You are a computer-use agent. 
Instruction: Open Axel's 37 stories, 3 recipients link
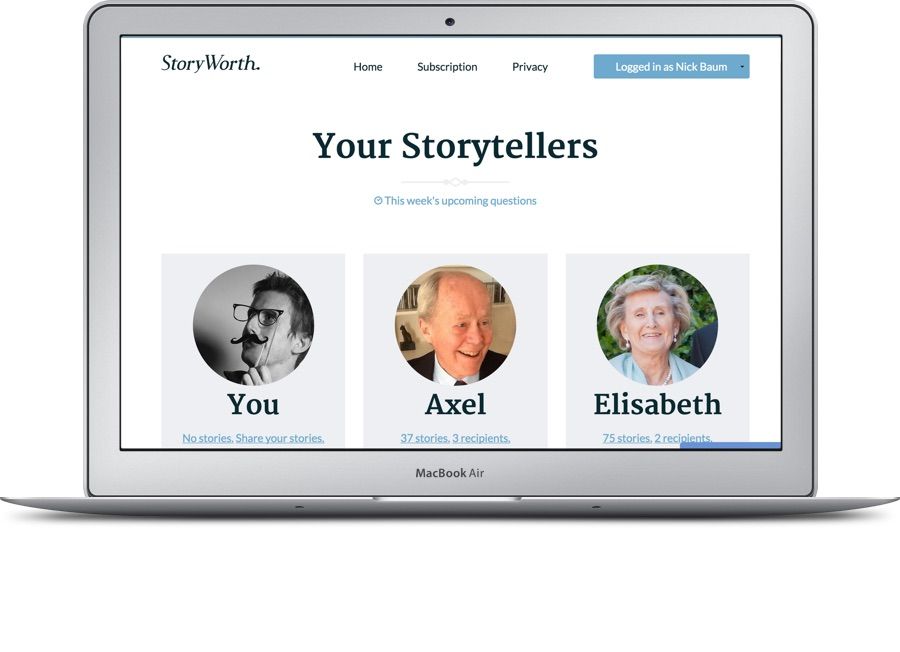point(455,438)
